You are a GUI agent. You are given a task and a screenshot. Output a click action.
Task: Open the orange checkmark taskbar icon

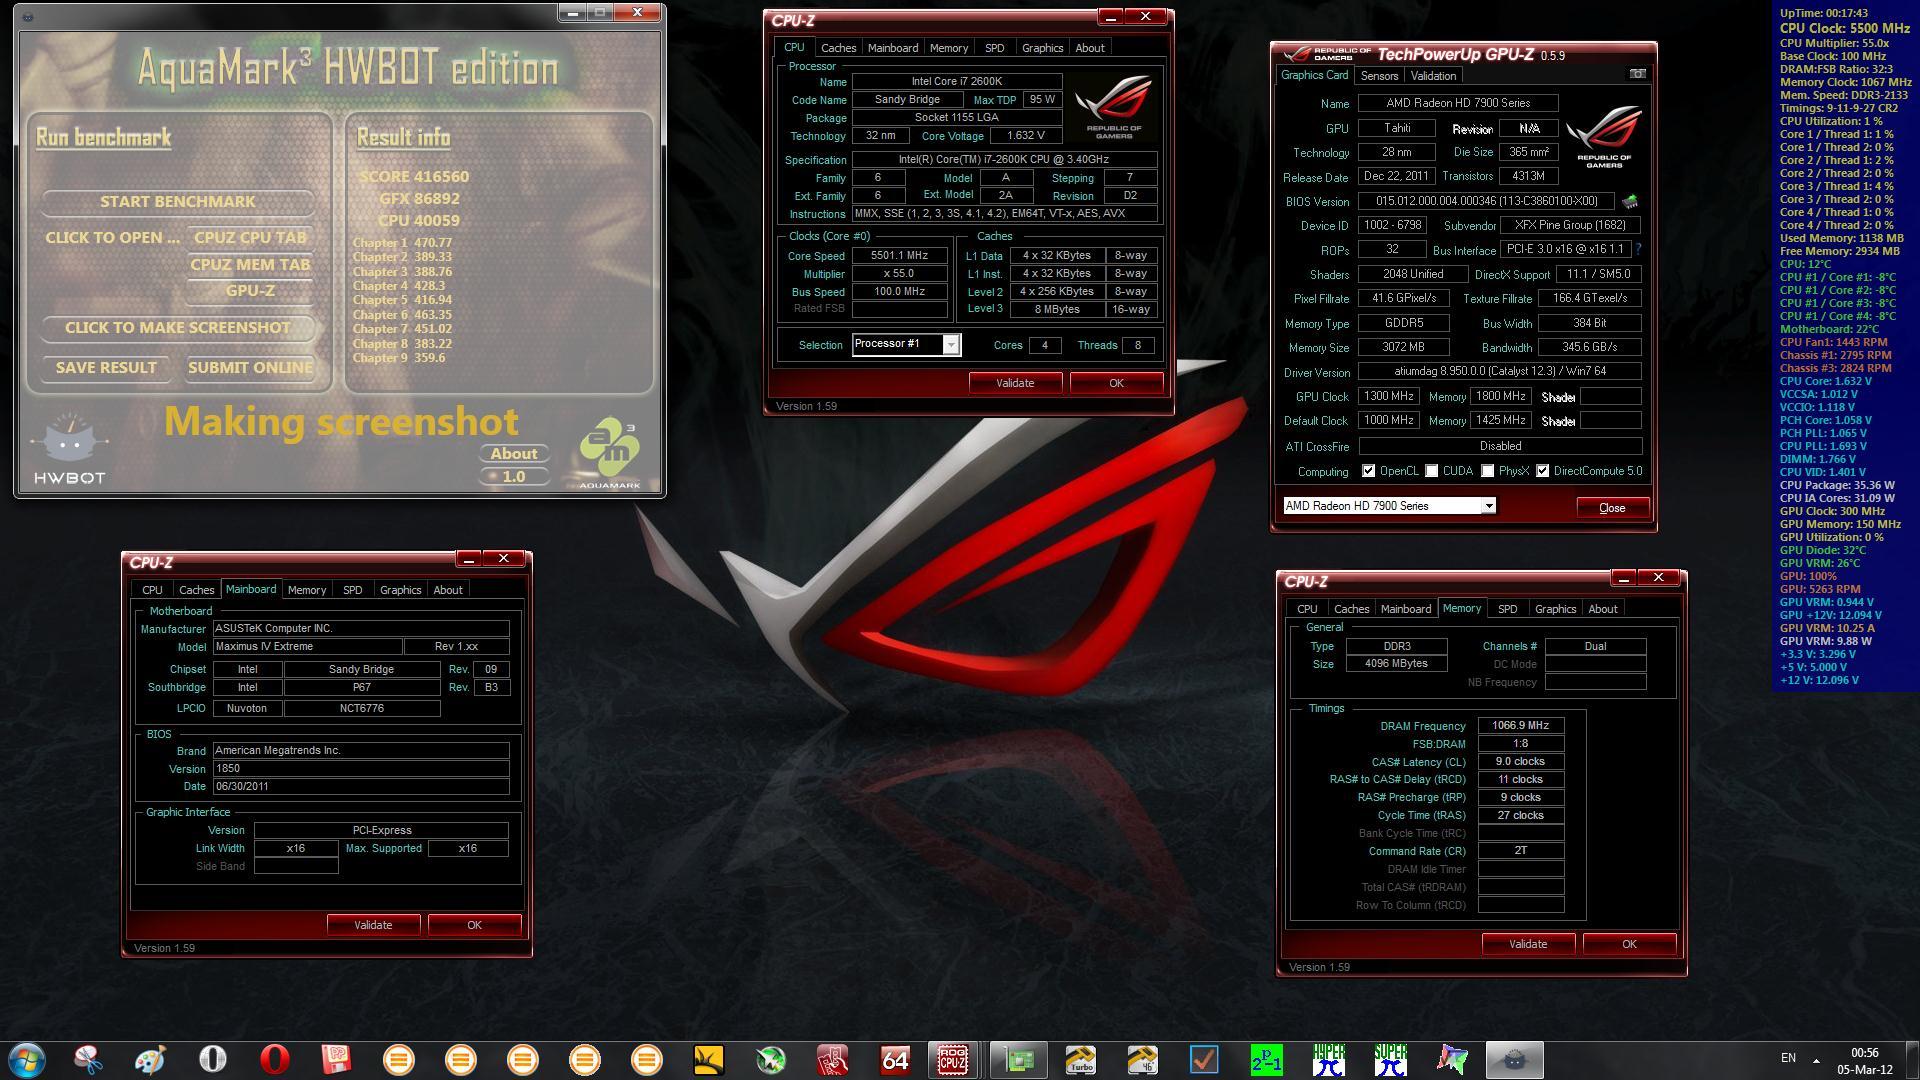(x=1204, y=1059)
